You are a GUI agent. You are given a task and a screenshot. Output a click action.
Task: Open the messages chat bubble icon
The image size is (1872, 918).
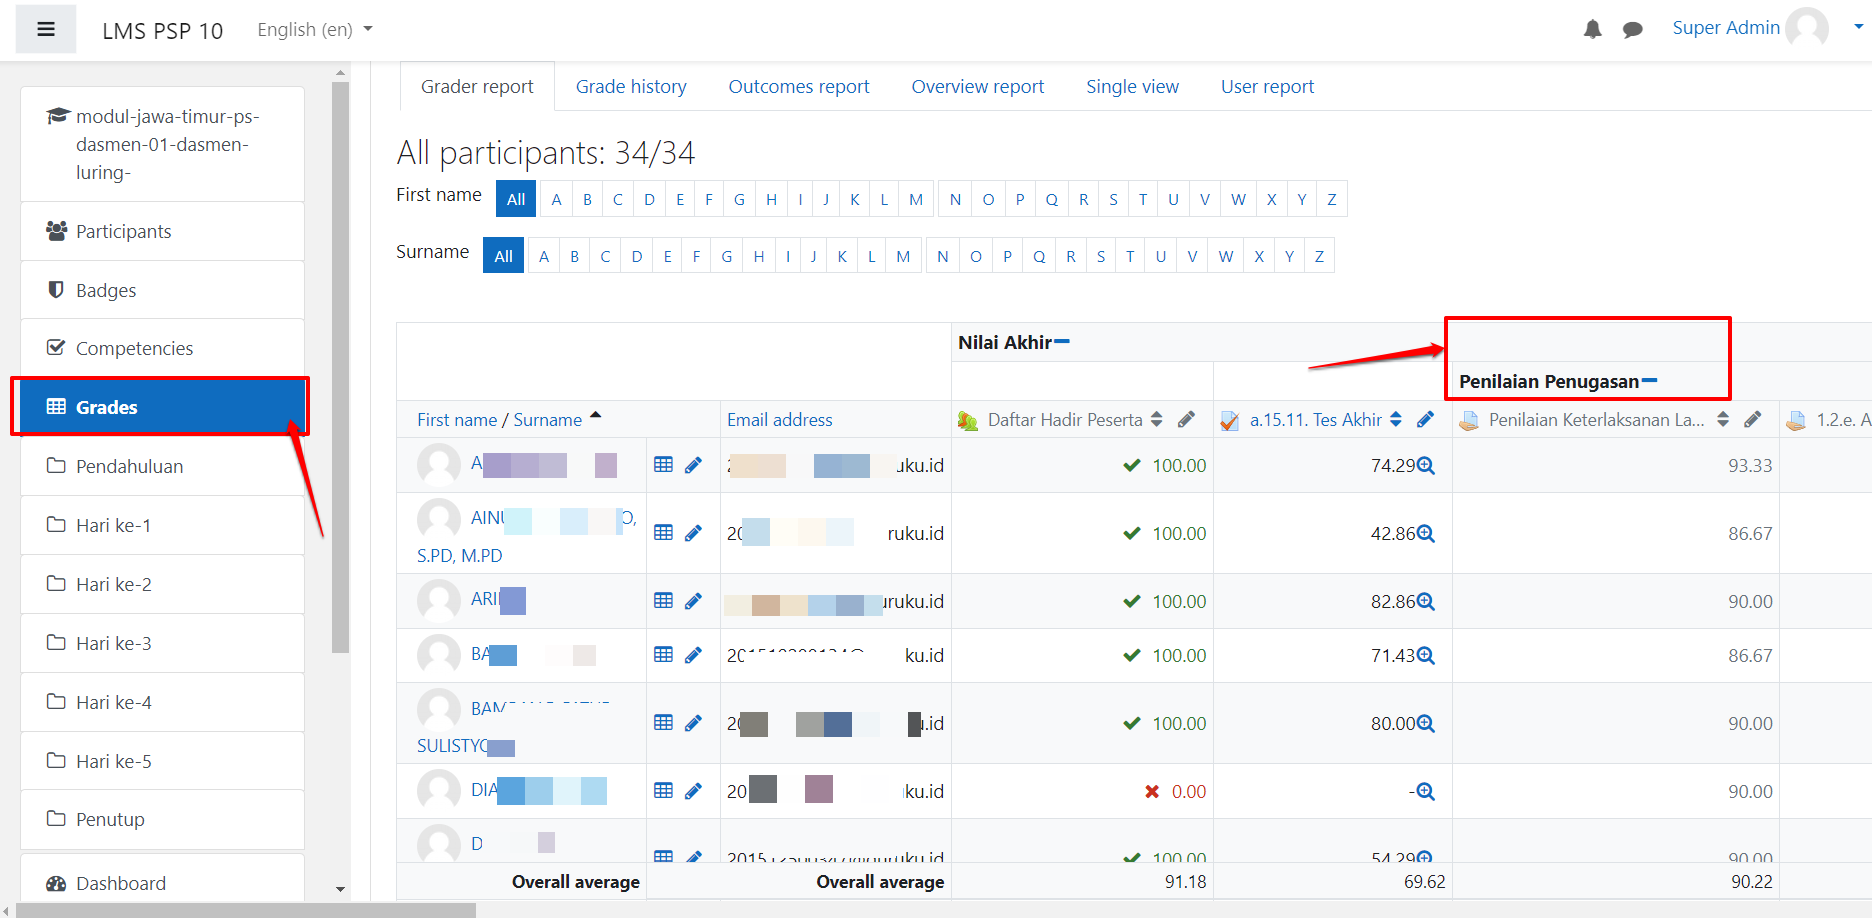pos(1633,30)
